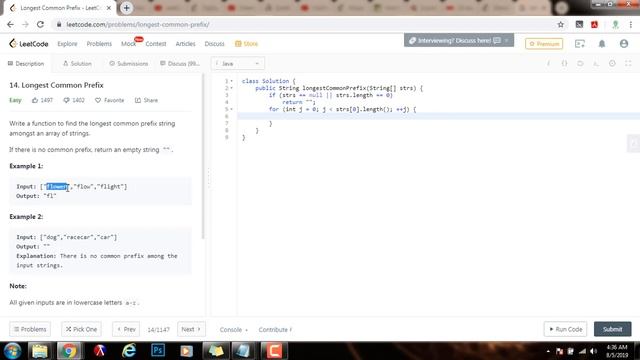The height and width of the screenshot is (360, 640).
Task: Click the LeetCode logo
Action: tap(29, 44)
